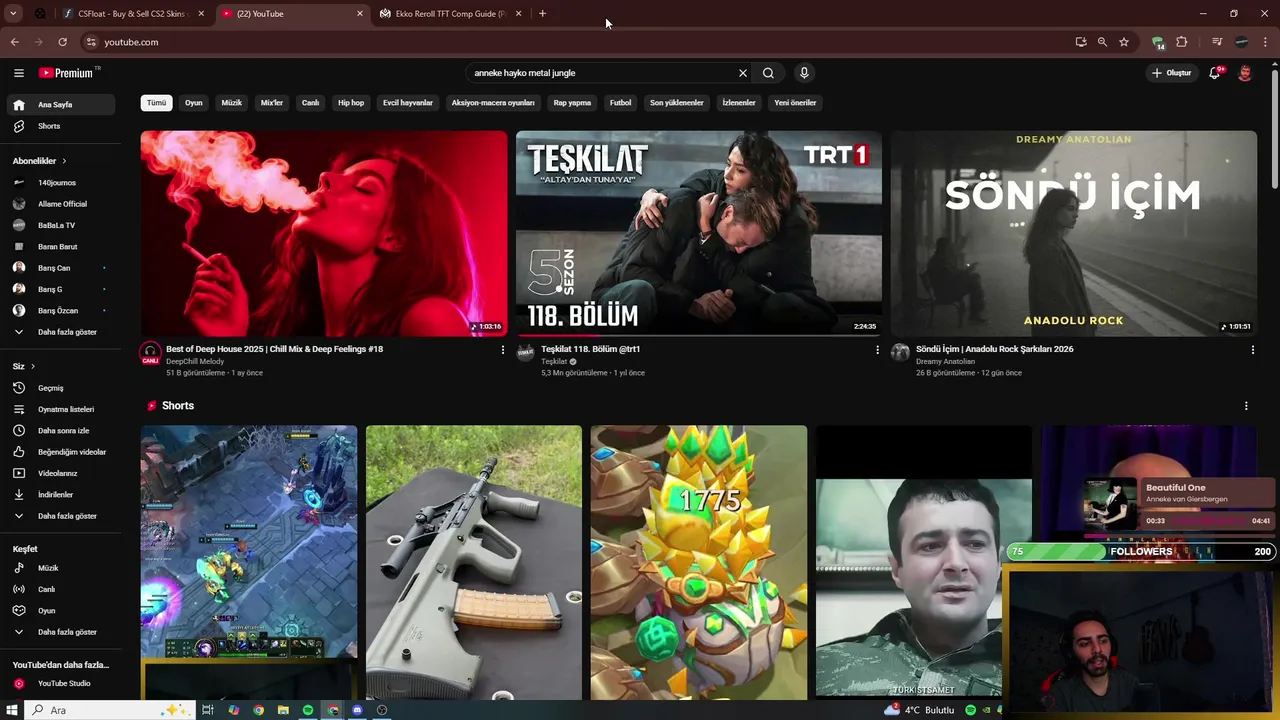The width and height of the screenshot is (1280, 720).
Task: Switch to Ekko Reroll TFT Comp tab
Action: click(451, 14)
